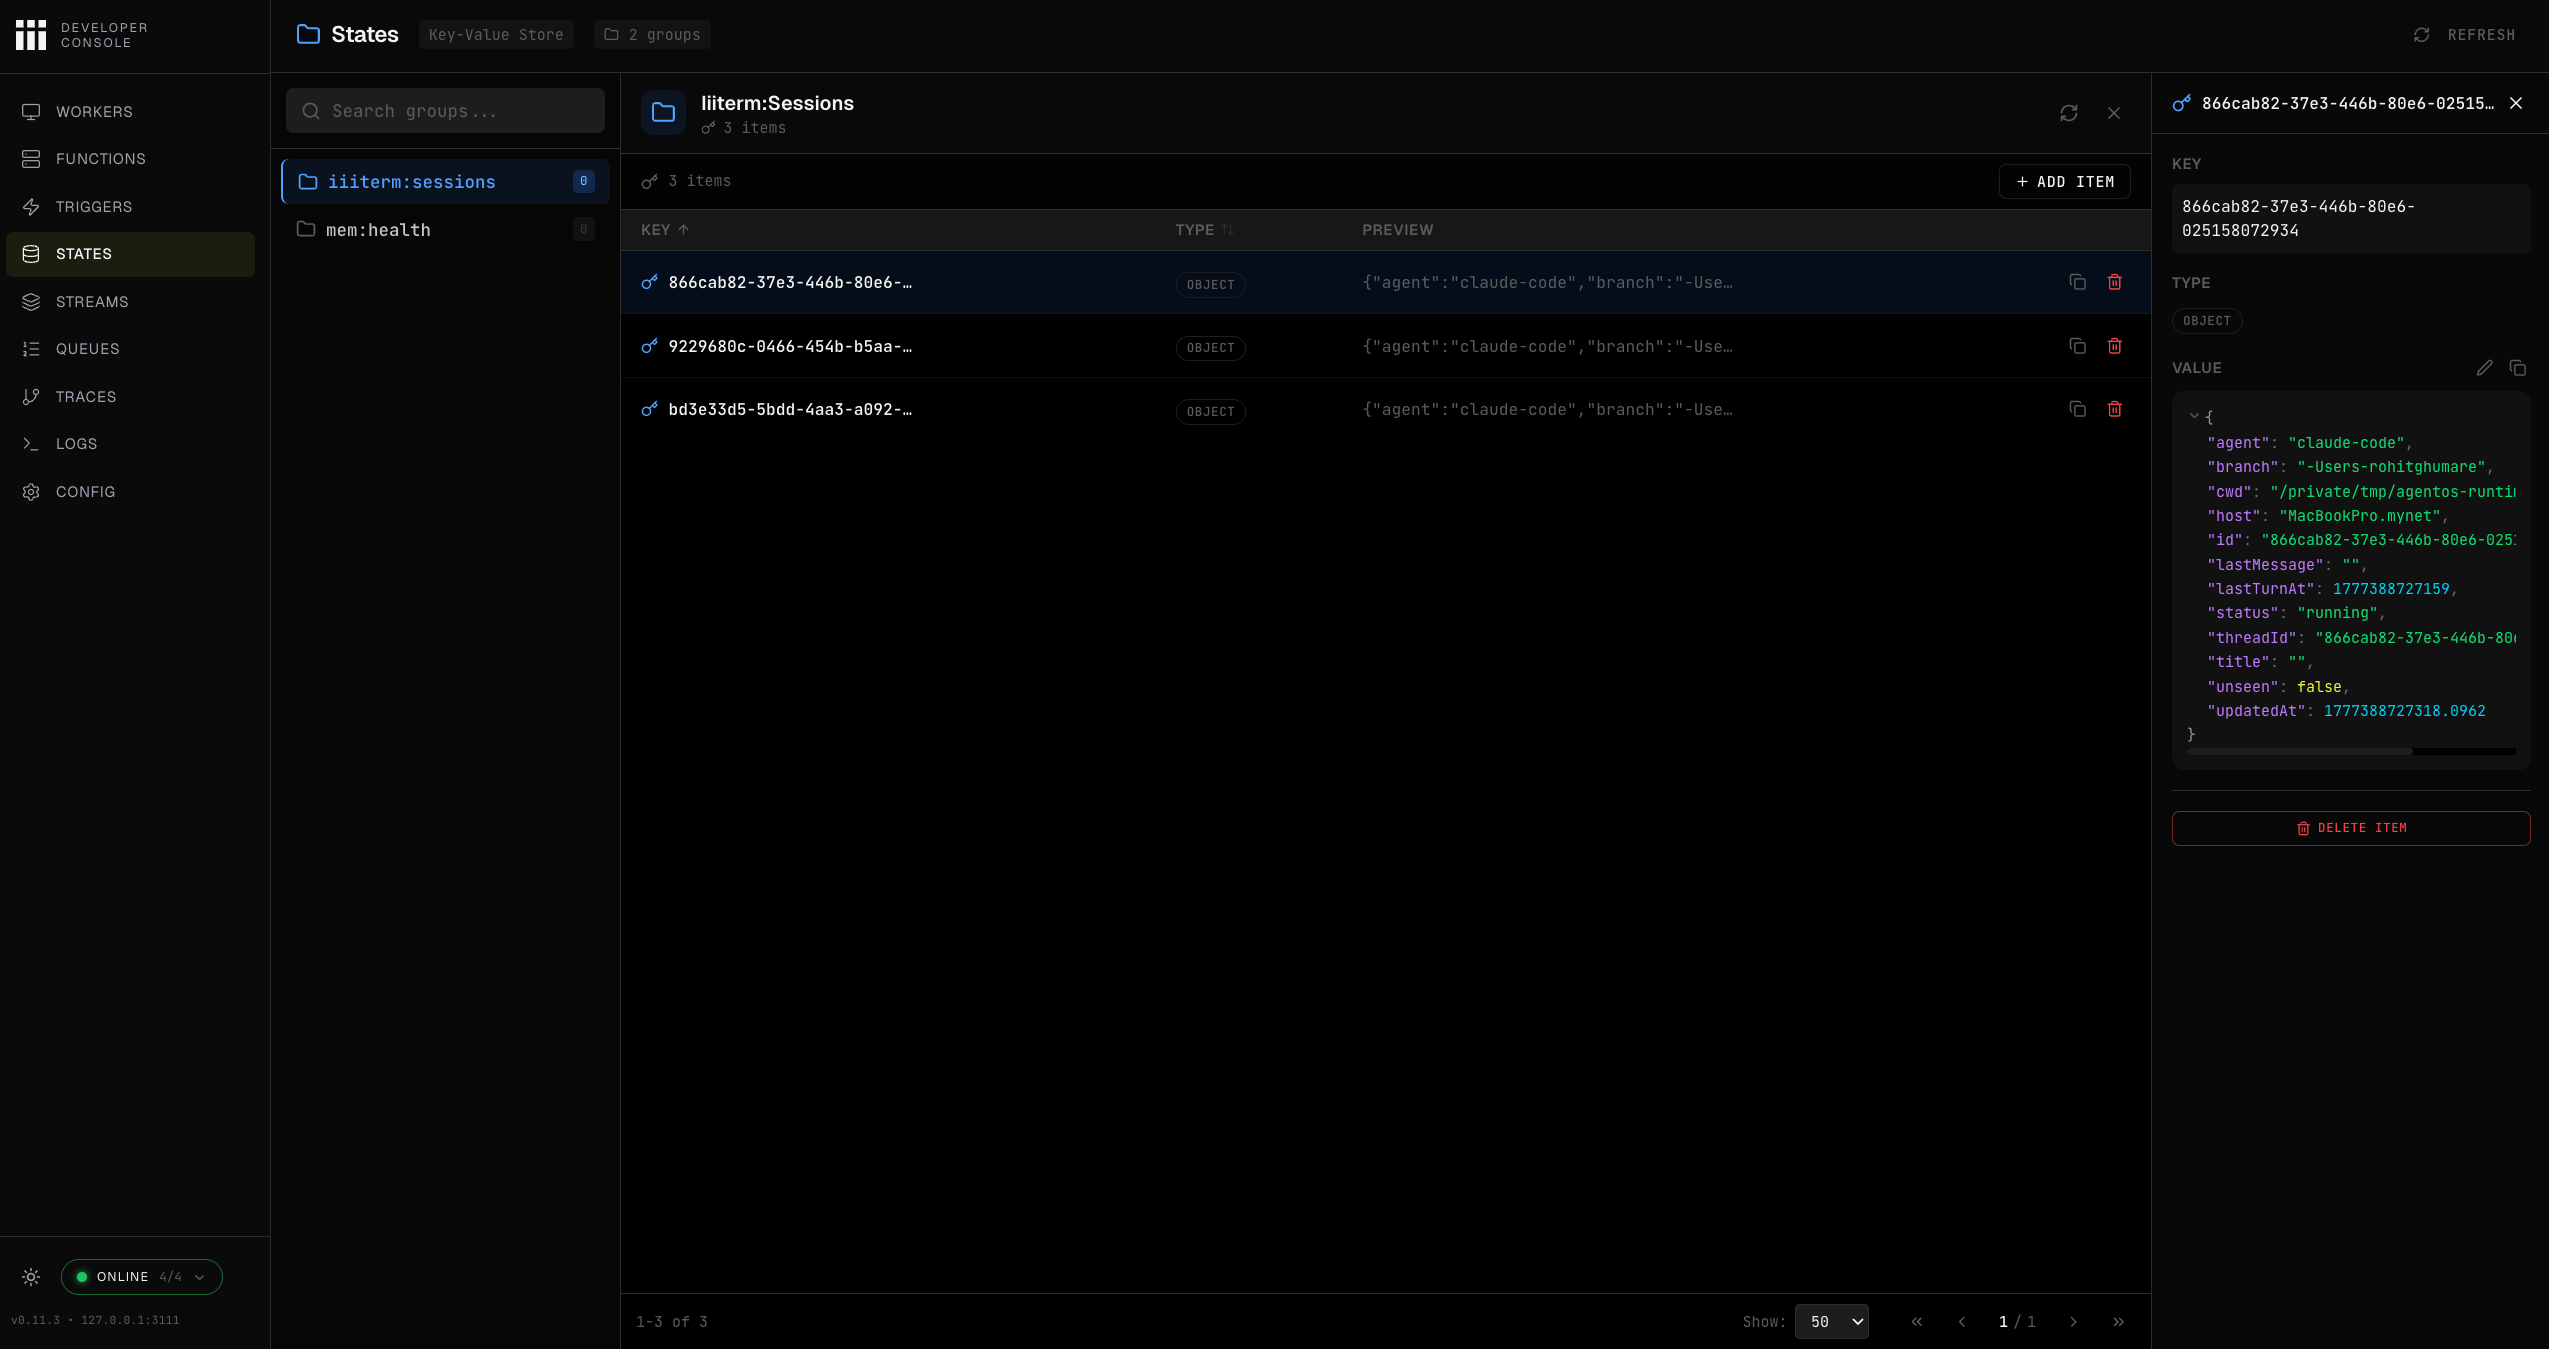Screen dimensions: 2549x1349
Task: Edit the item value with pencil icon
Action: tap(2485, 368)
